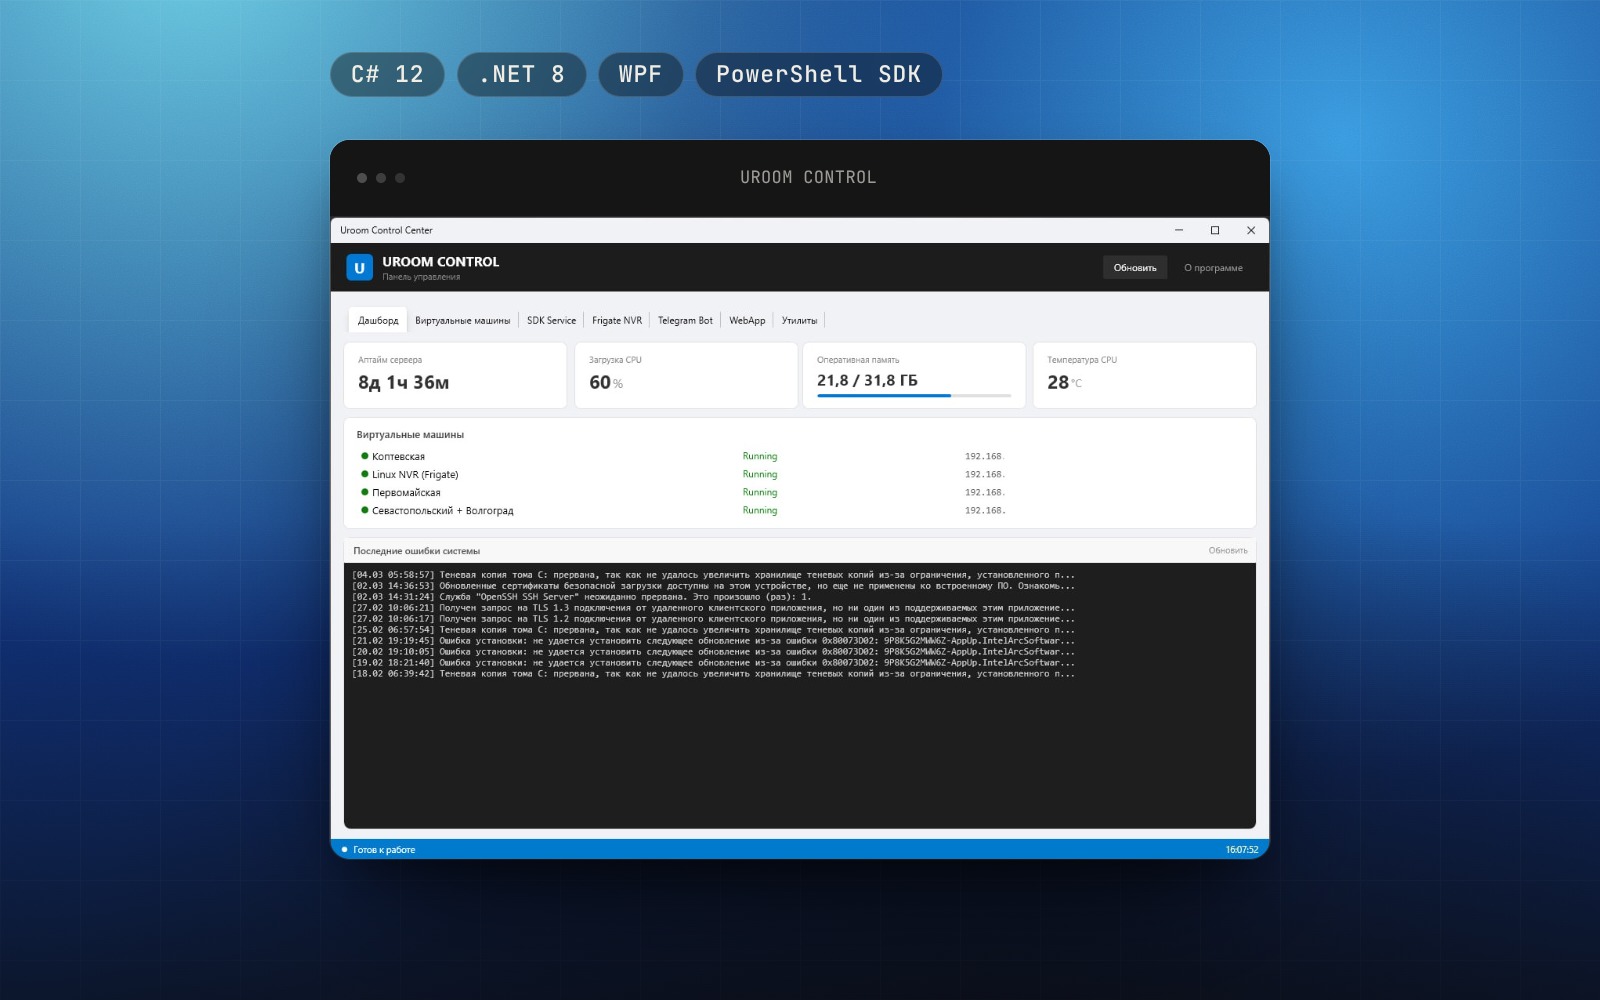Click the WPF badge

(x=640, y=74)
